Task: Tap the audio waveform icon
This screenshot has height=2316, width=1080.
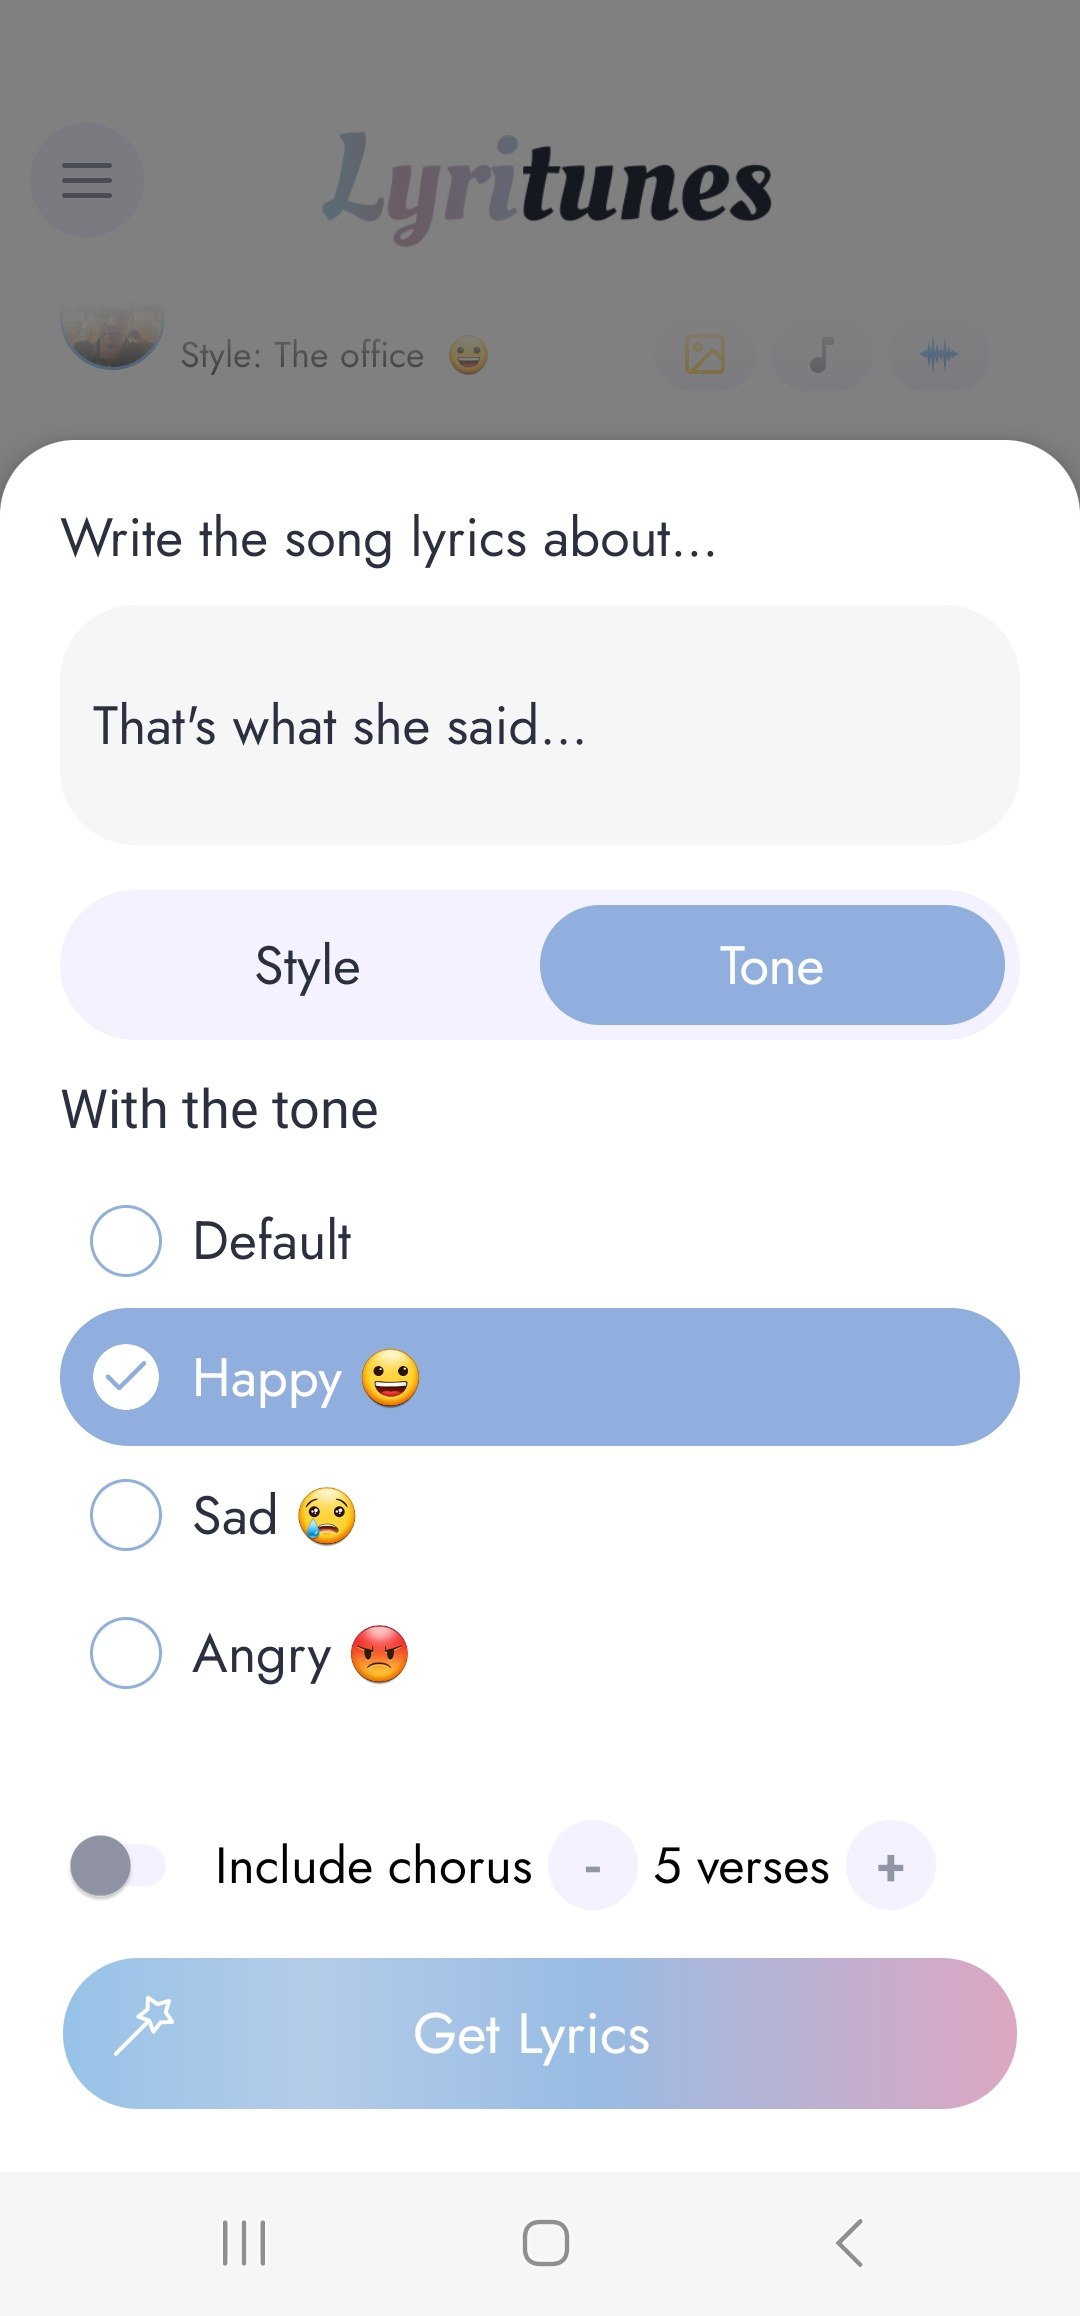Action: click(938, 355)
